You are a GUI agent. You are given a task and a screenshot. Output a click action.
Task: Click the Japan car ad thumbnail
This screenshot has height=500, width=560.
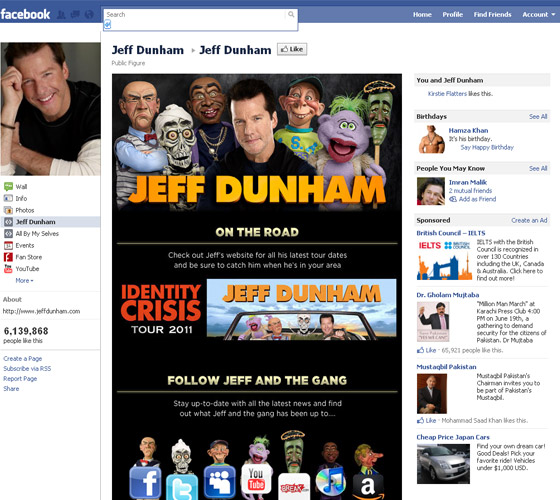point(443,464)
